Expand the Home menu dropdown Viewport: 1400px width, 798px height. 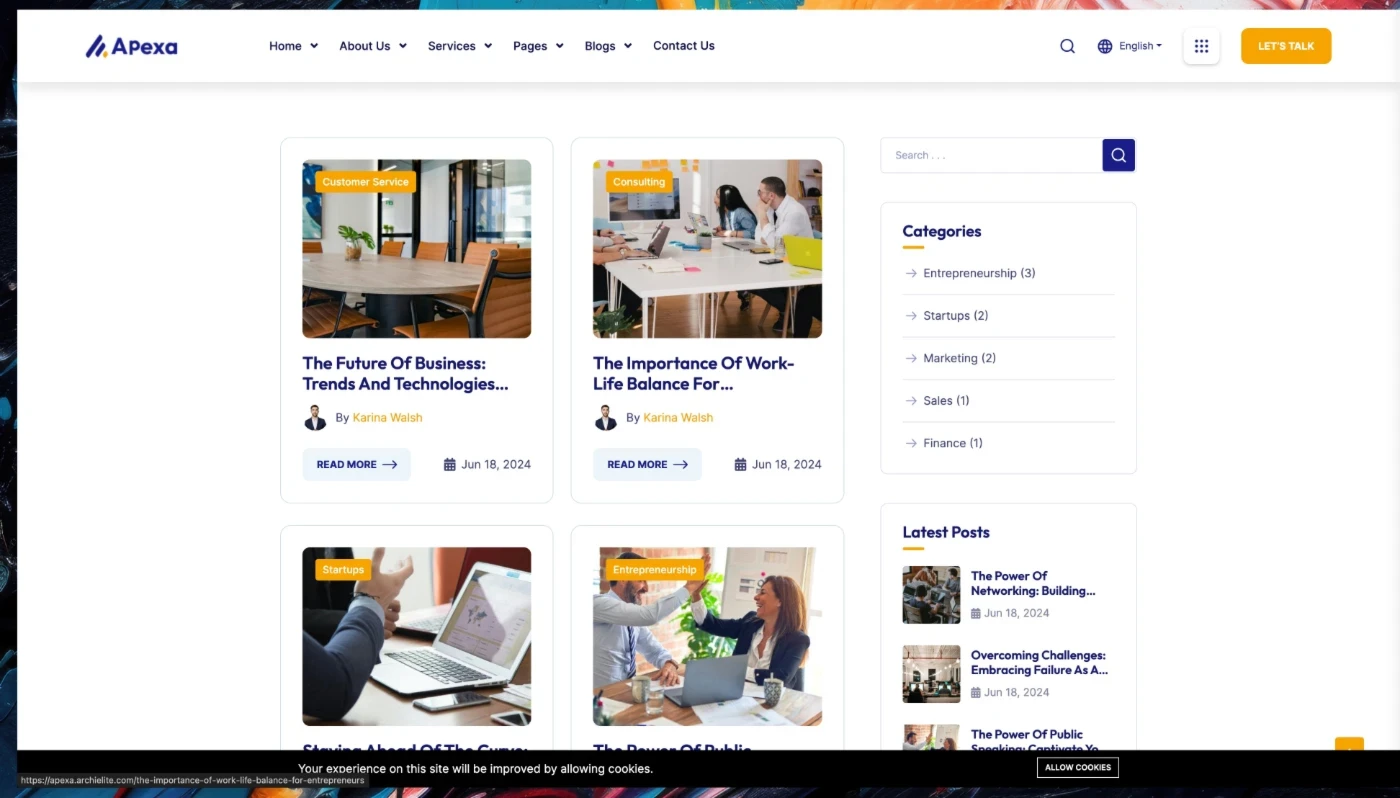point(293,46)
